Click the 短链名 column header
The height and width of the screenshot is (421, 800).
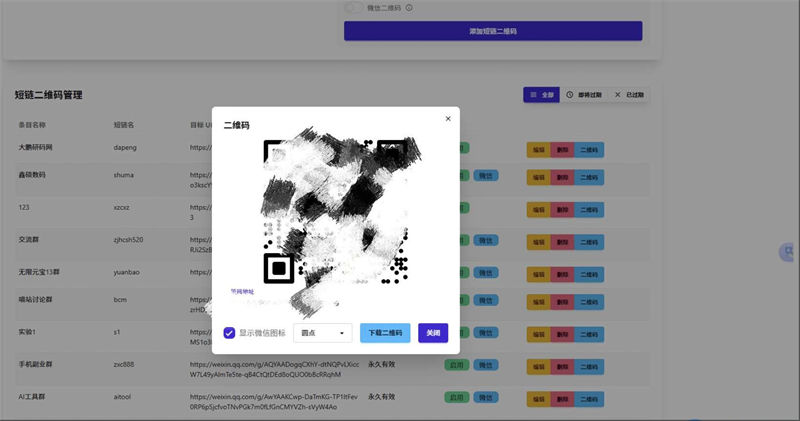123,125
